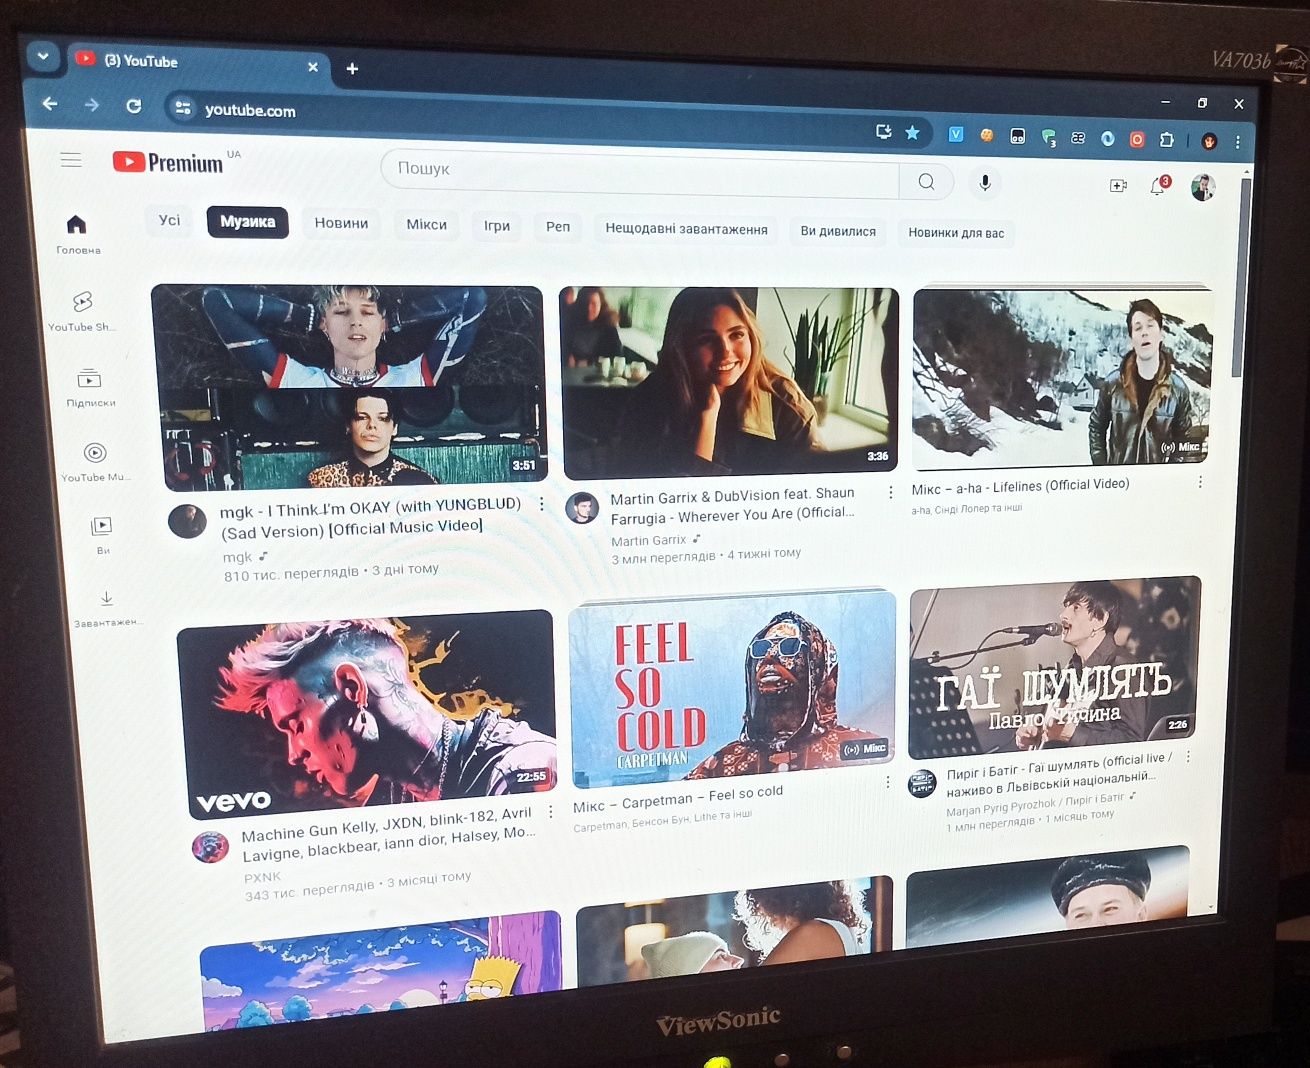Reload the page with the refresh icon
This screenshot has height=1068, width=1310.
(134, 105)
